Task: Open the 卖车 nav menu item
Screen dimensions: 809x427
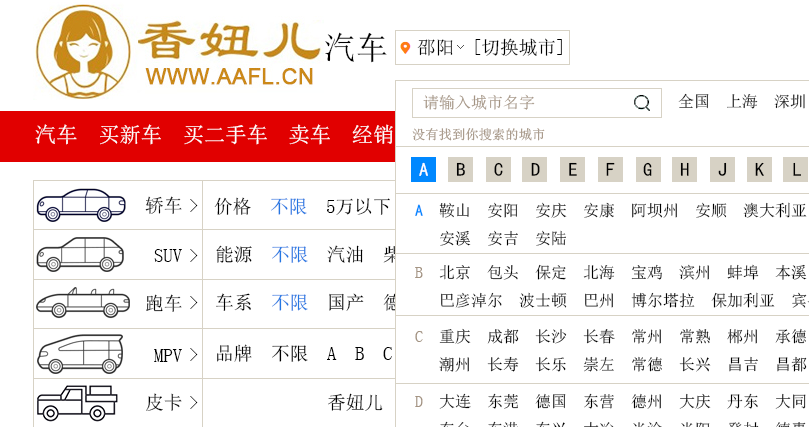Action: click(310, 135)
